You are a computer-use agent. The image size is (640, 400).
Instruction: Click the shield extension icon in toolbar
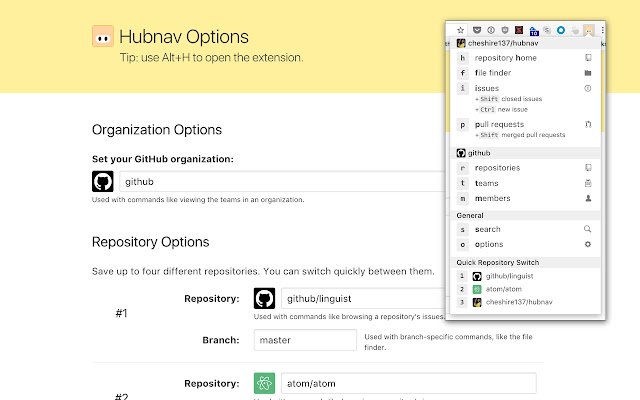coord(505,30)
